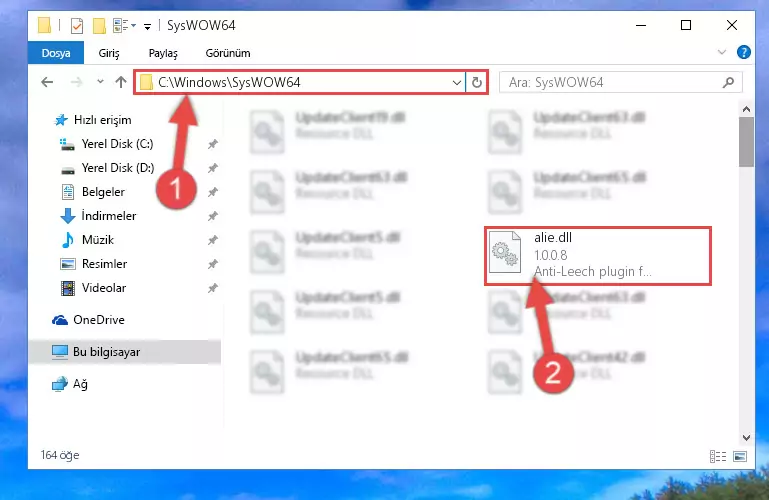Expand the ribbon with the chevron
The width and height of the screenshot is (769, 500).
721,52
